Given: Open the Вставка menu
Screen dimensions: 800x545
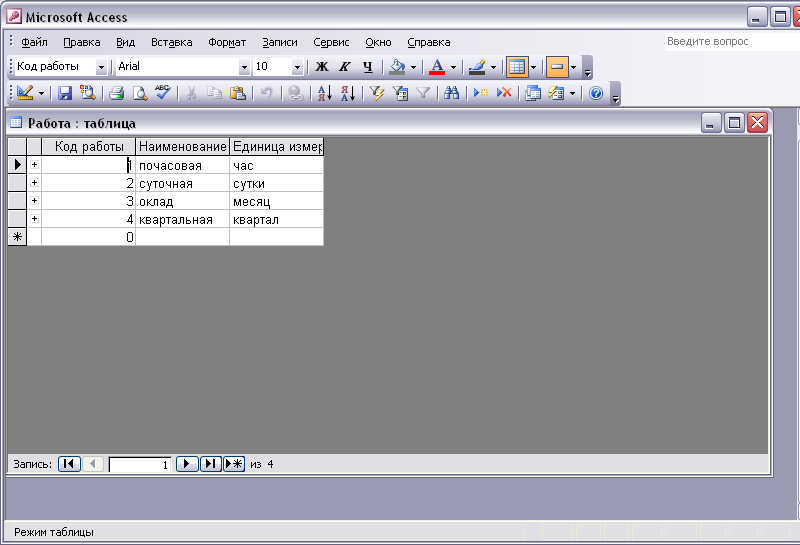Looking at the screenshot, I should (171, 42).
